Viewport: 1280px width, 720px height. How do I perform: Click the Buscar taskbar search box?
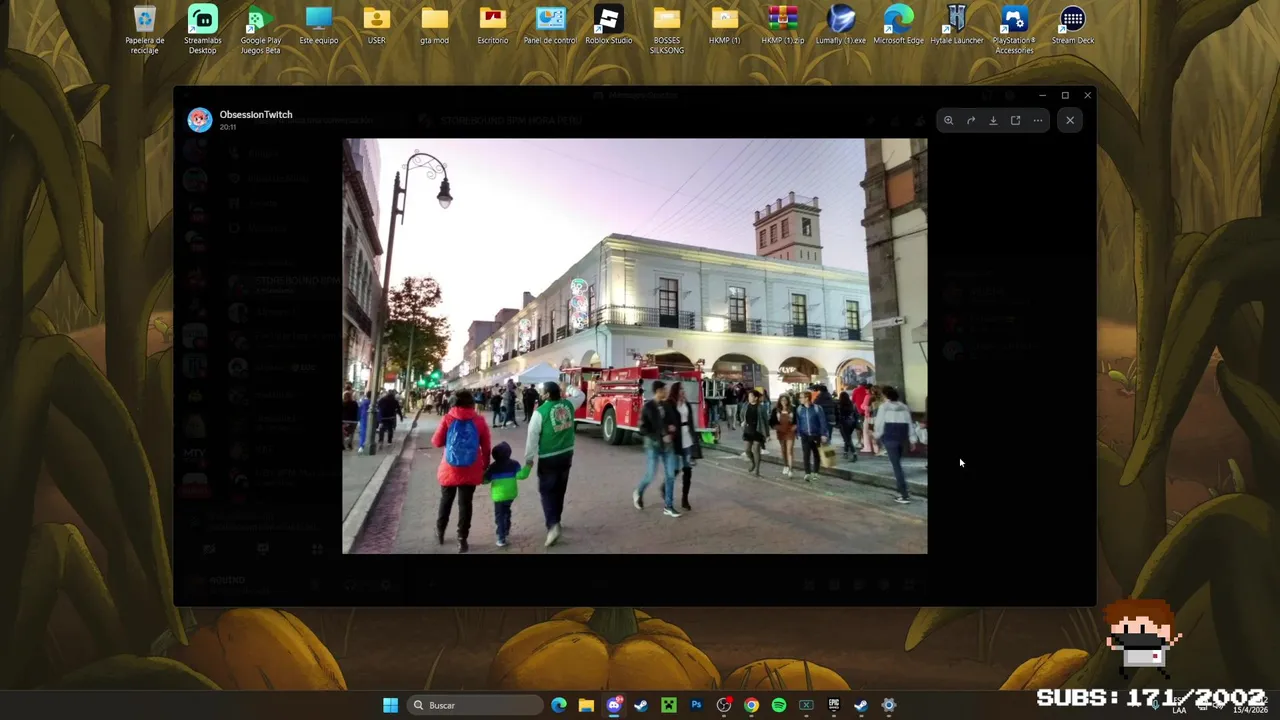tap(475, 706)
